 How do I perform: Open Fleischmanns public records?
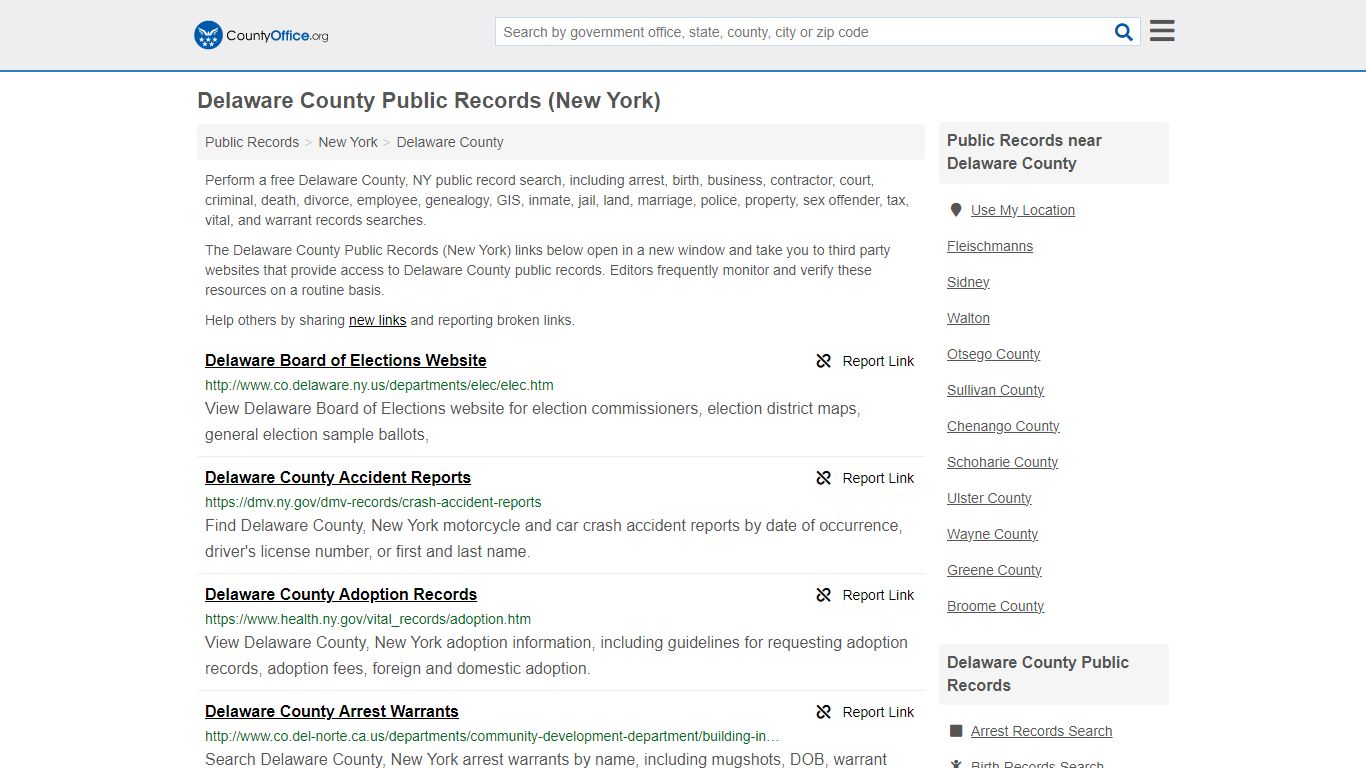(x=990, y=246)
